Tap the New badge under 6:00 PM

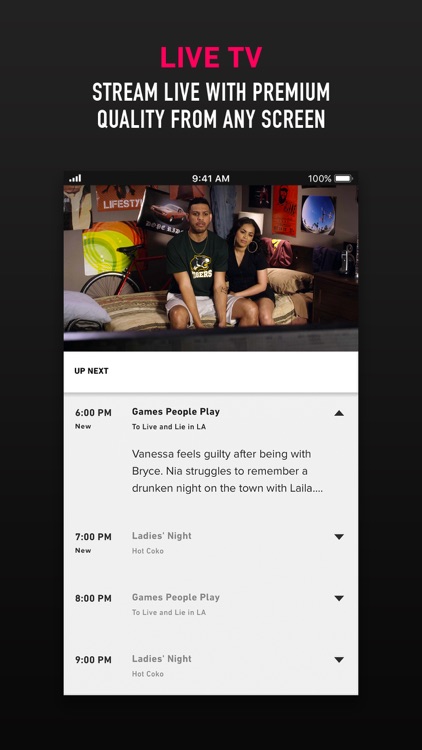83,426
